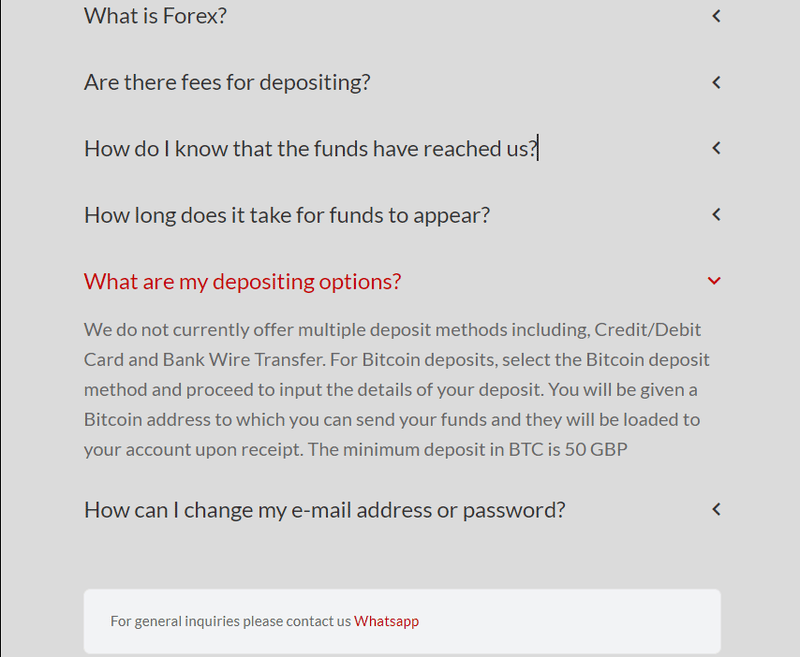Image resolution: width=800 pixels, height=657 pixels.
Task: Click the Bitcoin address phrase in answer
Action: pyautogui.click(x=147, y=420)
